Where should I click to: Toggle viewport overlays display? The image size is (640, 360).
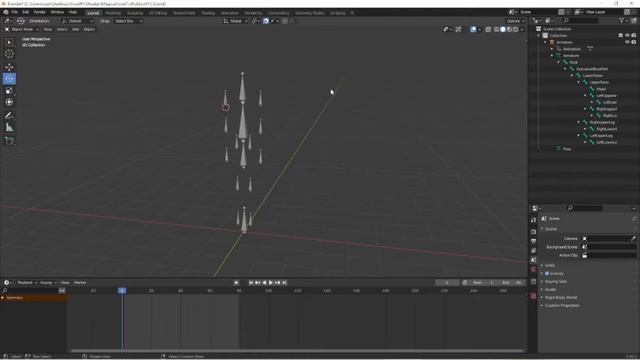tap(473, 29)
